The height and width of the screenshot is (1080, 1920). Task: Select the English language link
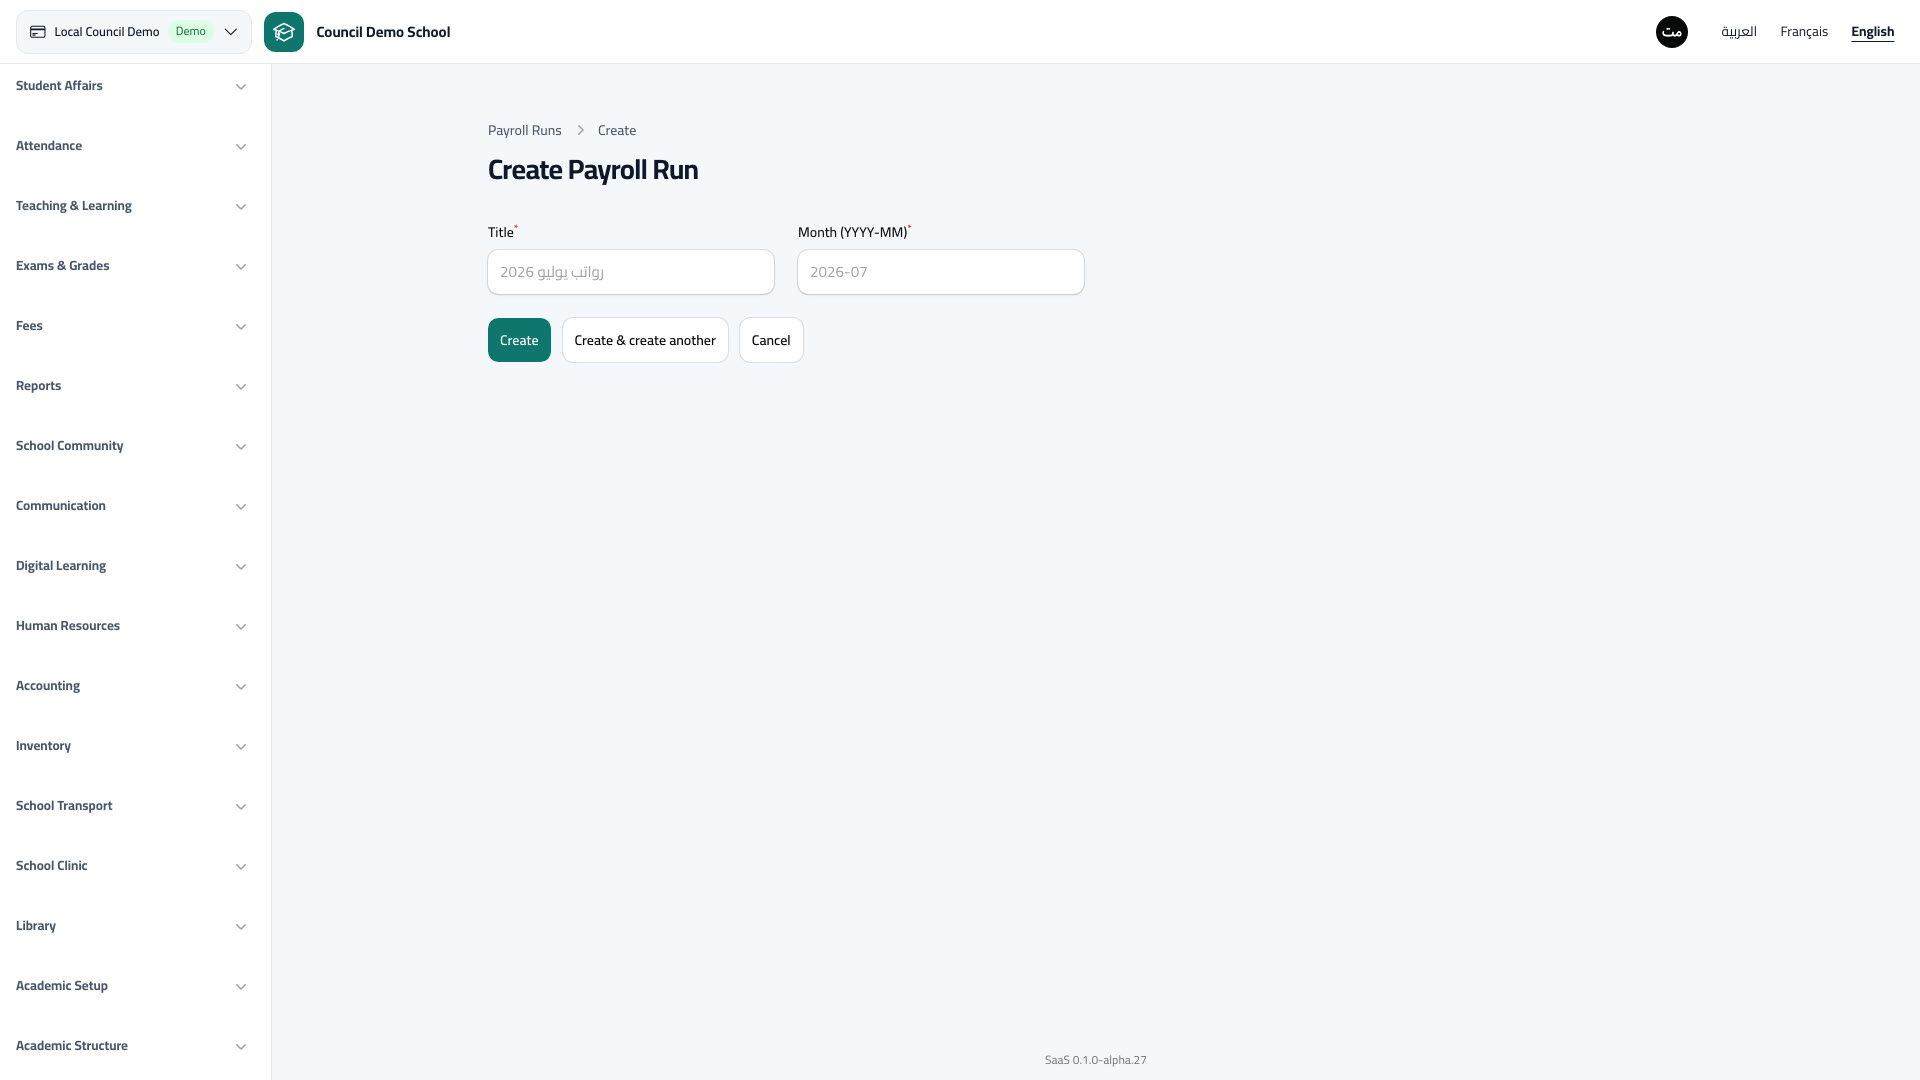tap(1872, 32)
